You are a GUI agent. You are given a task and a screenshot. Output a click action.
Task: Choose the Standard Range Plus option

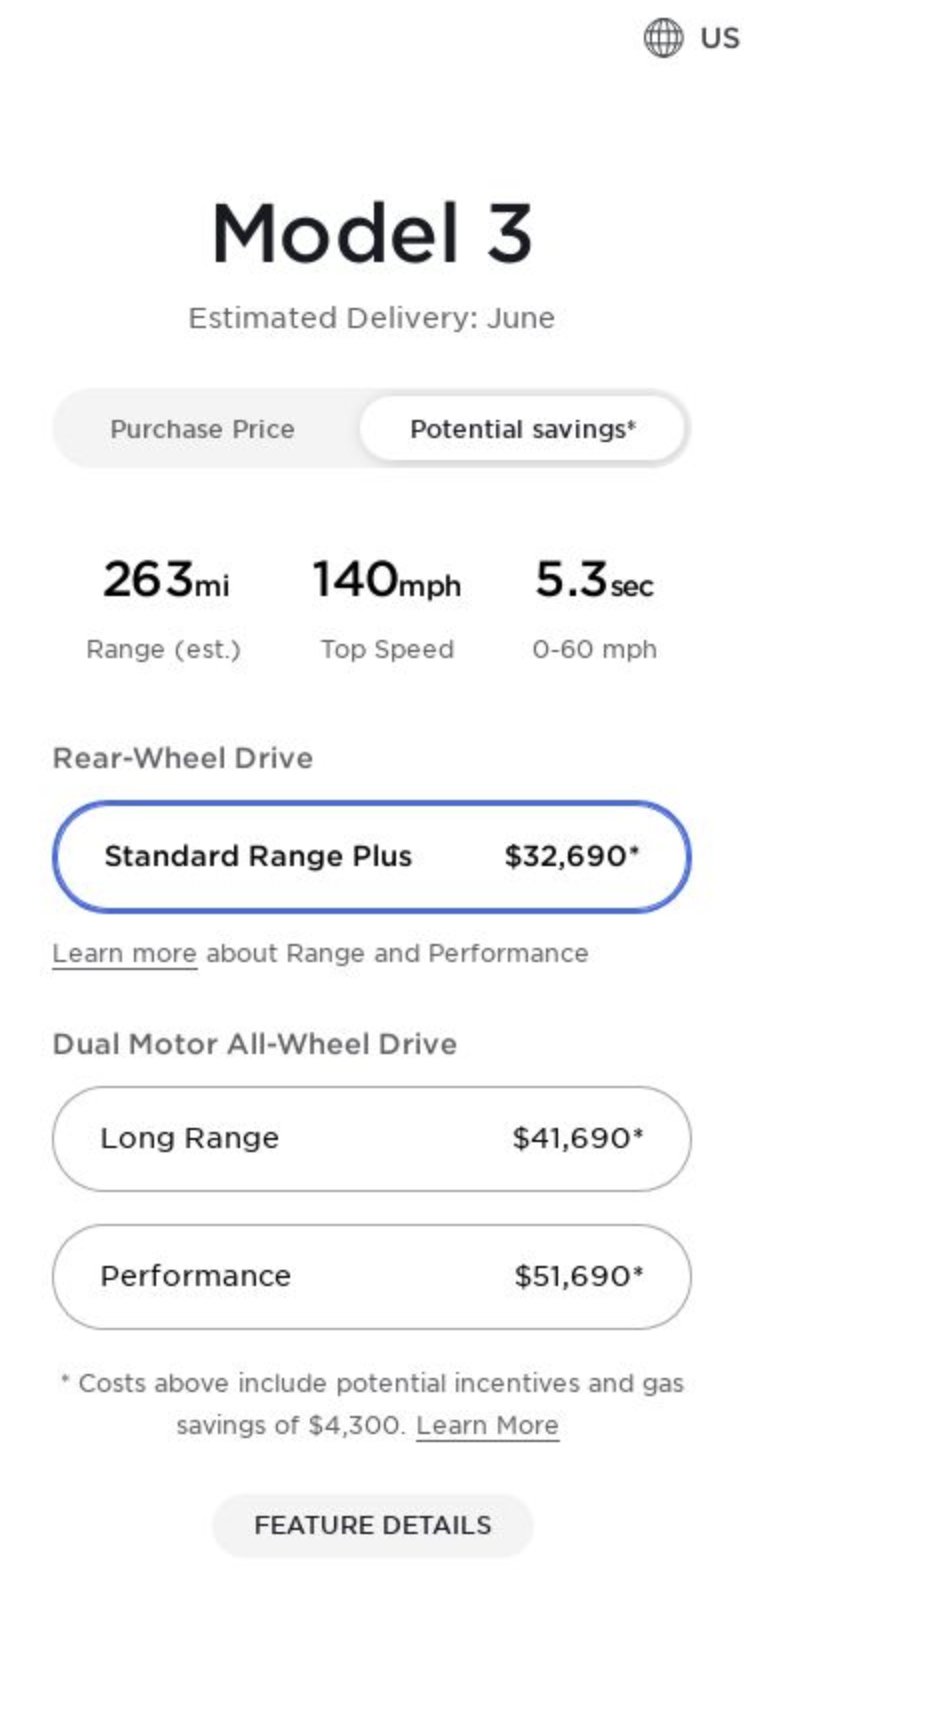click(x=371, y=857)
